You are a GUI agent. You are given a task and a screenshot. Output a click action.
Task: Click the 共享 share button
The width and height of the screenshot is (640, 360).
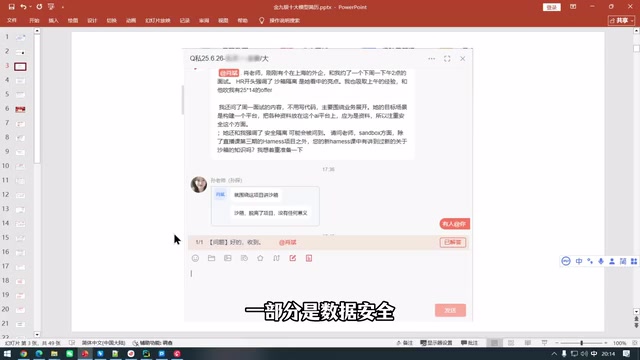(621, 20)
